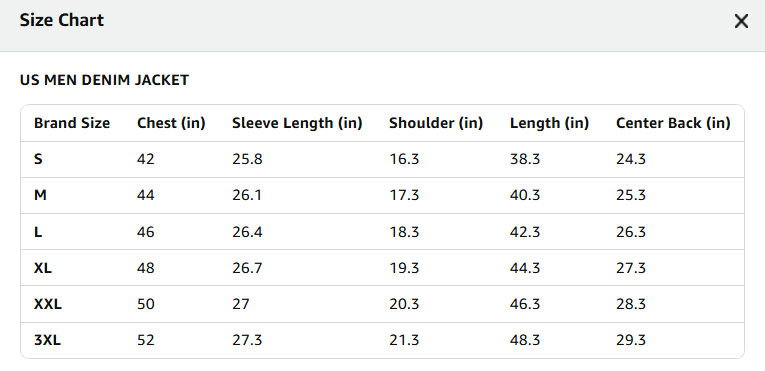The height and width of the screenshot is (371, 765).
Task: Select the 3XL size row label
Action: point(47,340)
